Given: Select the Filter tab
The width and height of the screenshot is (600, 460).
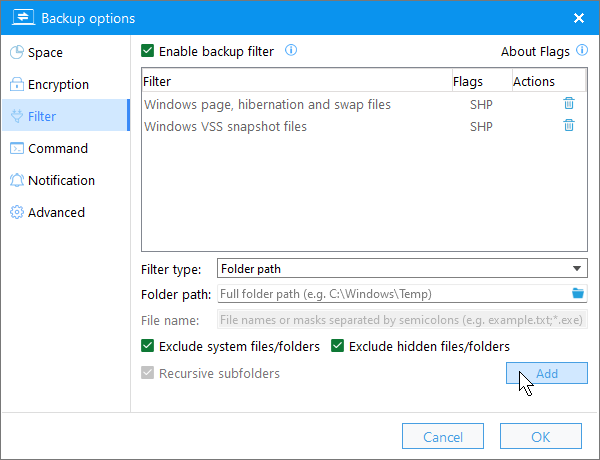Looking at the screenshot, I should click(x=66, y=115).
